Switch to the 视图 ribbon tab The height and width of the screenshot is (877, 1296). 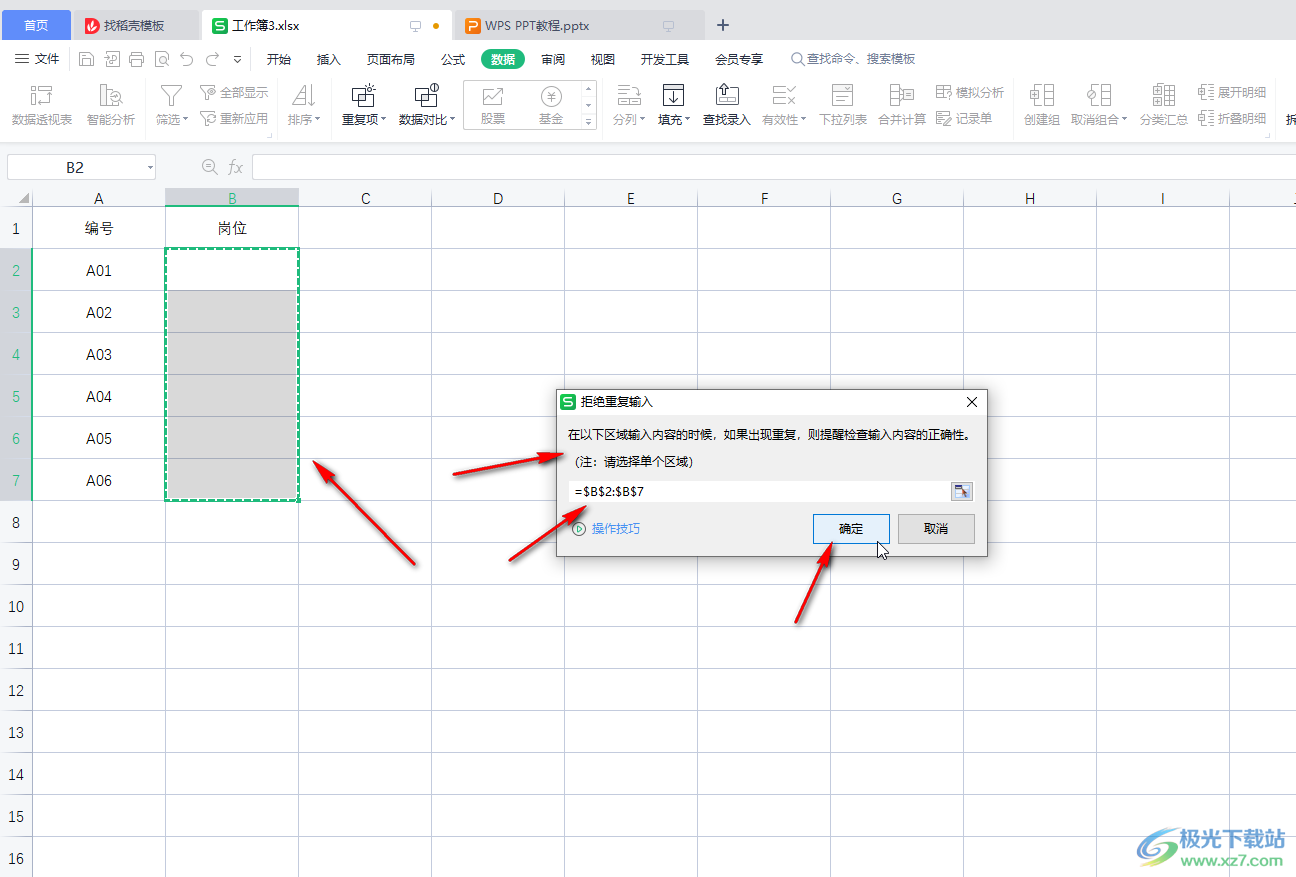[x=603, y=59]
